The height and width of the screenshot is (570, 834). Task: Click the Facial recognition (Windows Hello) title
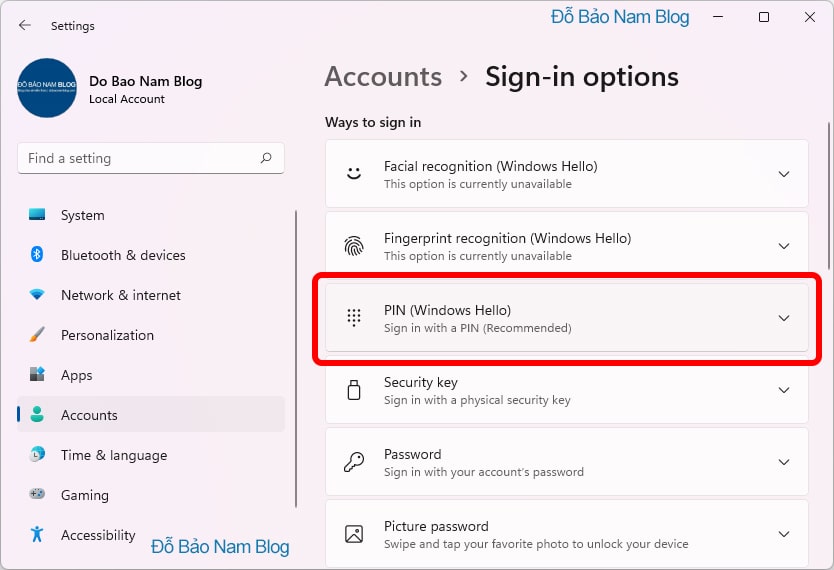click(490, 166)
